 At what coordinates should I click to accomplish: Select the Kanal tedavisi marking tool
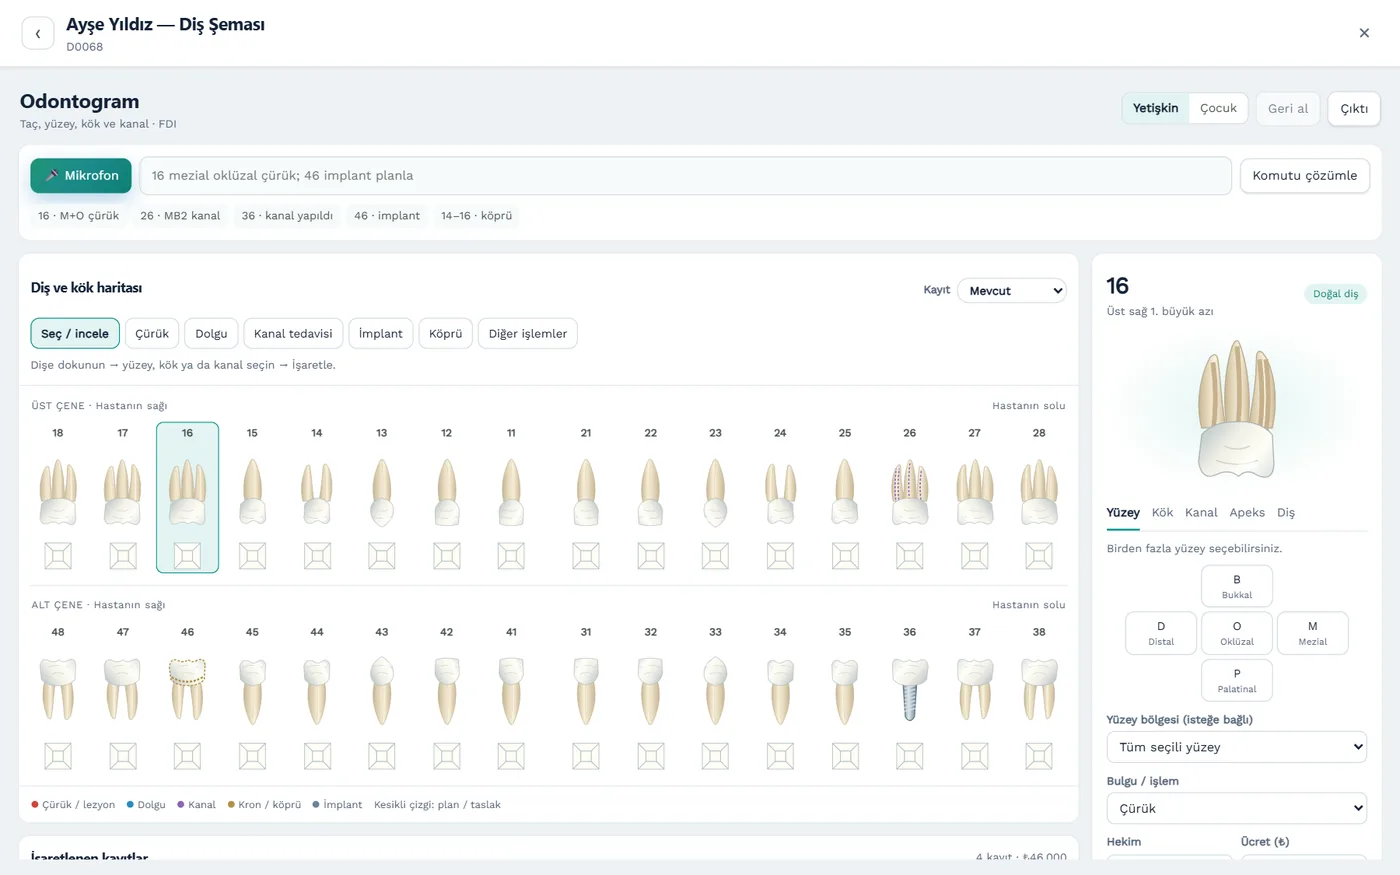tap(293, 334)
